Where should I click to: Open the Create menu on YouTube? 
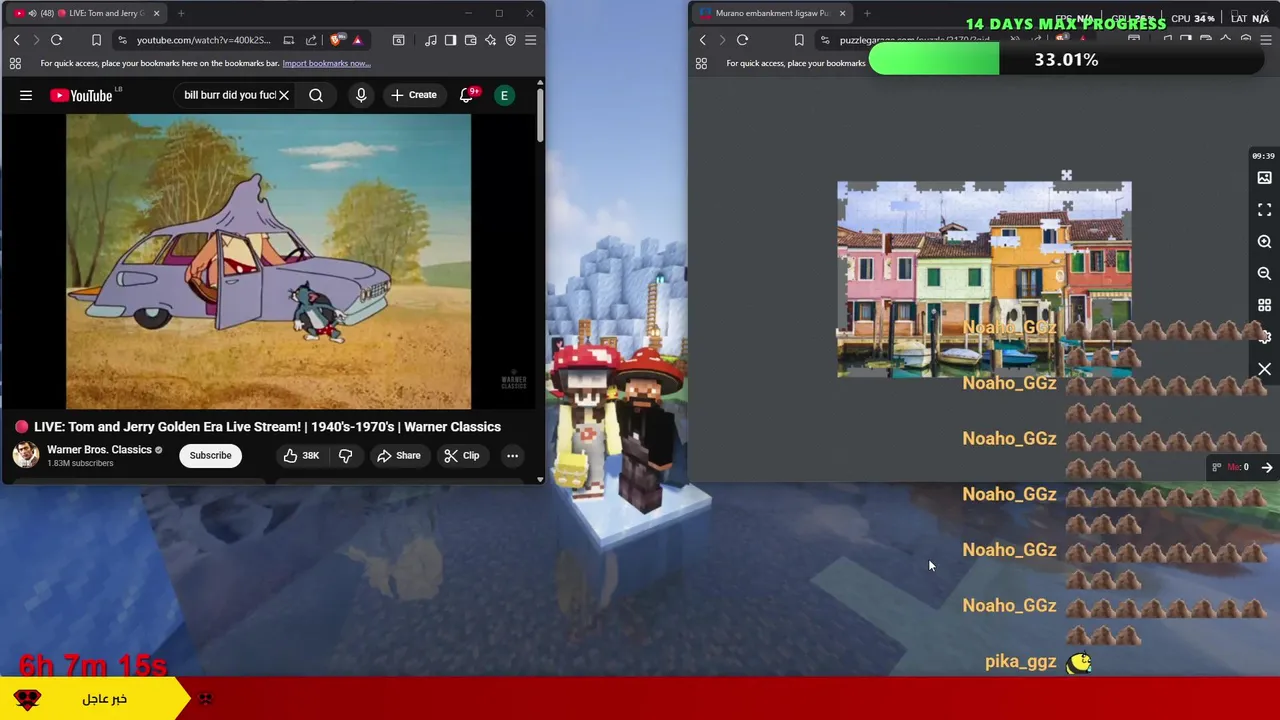tap(413, 95)
